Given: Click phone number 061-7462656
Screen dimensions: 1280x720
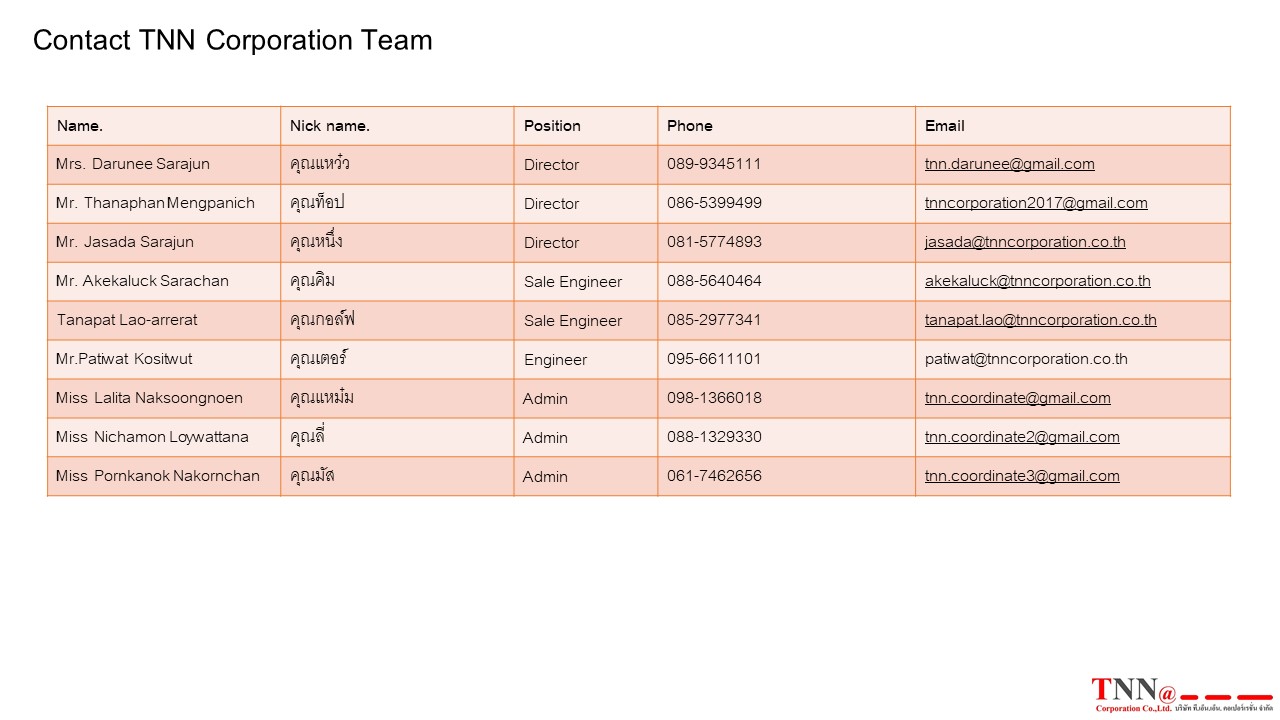Looking at the screenshot, I should pos(714,476).
